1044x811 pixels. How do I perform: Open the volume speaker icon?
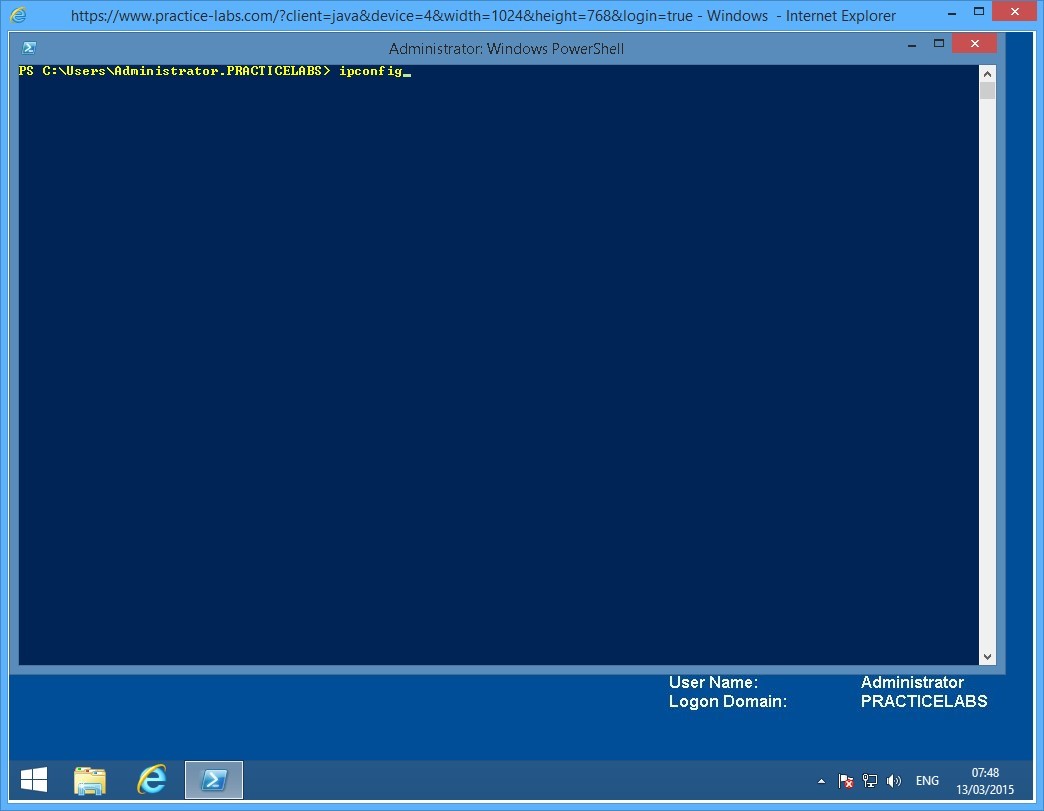coord(893,781)
